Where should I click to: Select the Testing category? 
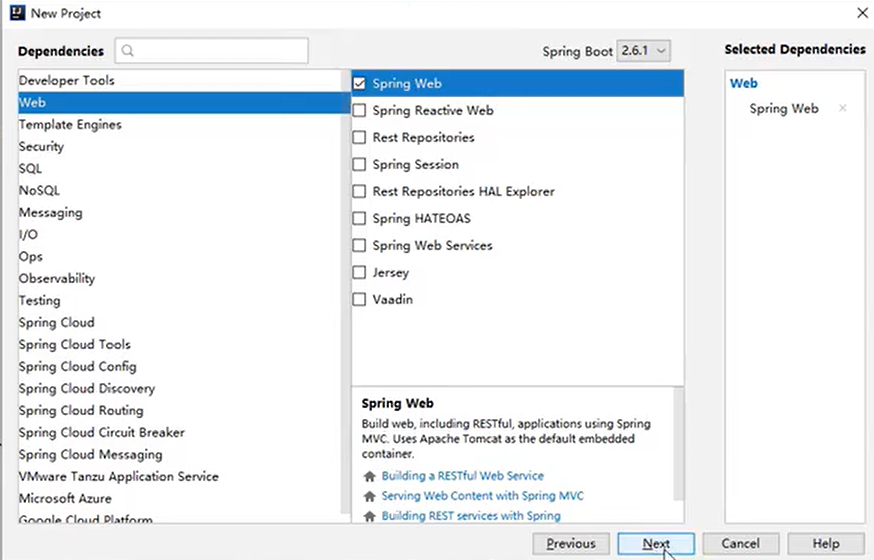pyautogui.click(x=179, y=300)
